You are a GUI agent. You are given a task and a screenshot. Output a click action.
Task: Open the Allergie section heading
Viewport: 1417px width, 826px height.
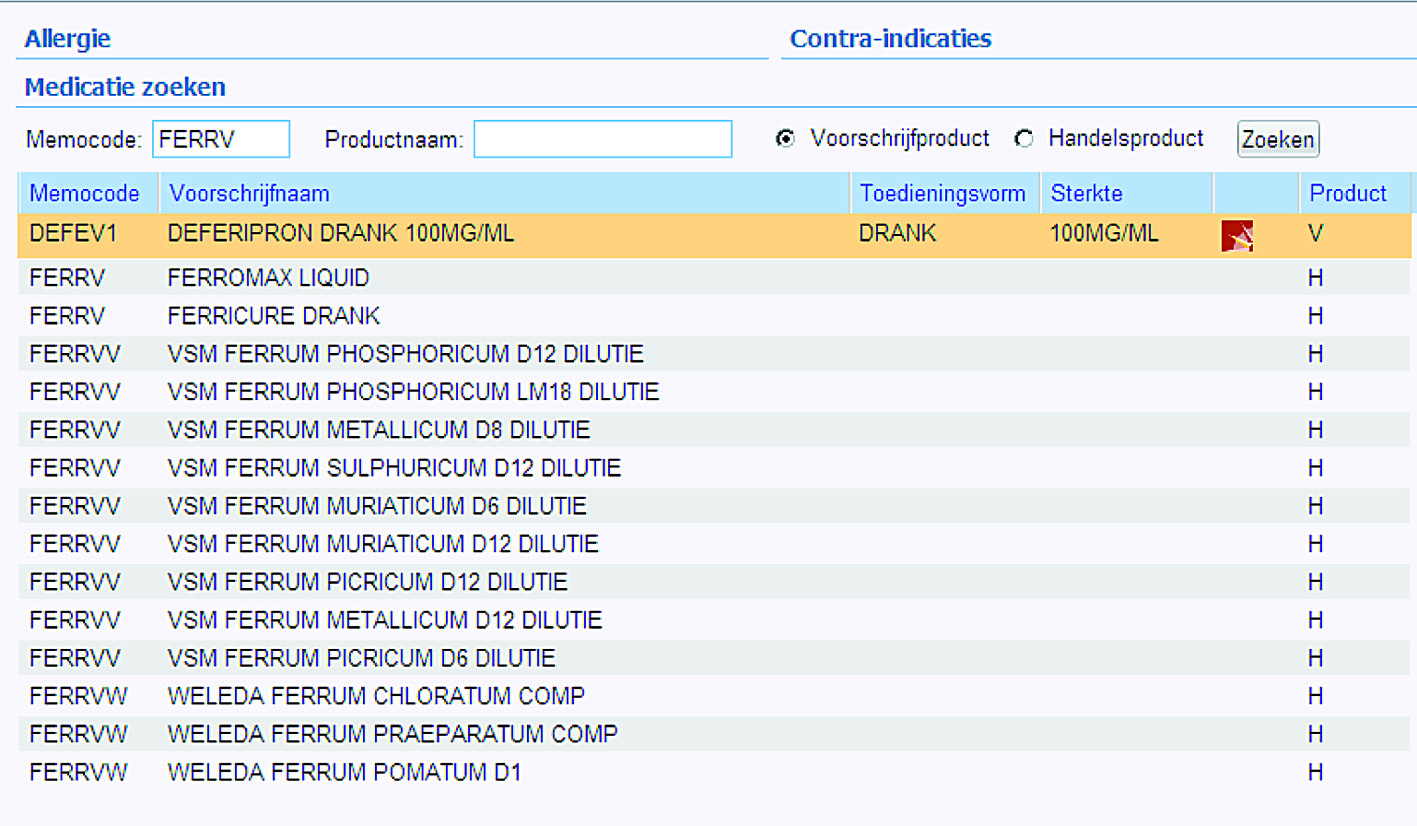(67, 39)
